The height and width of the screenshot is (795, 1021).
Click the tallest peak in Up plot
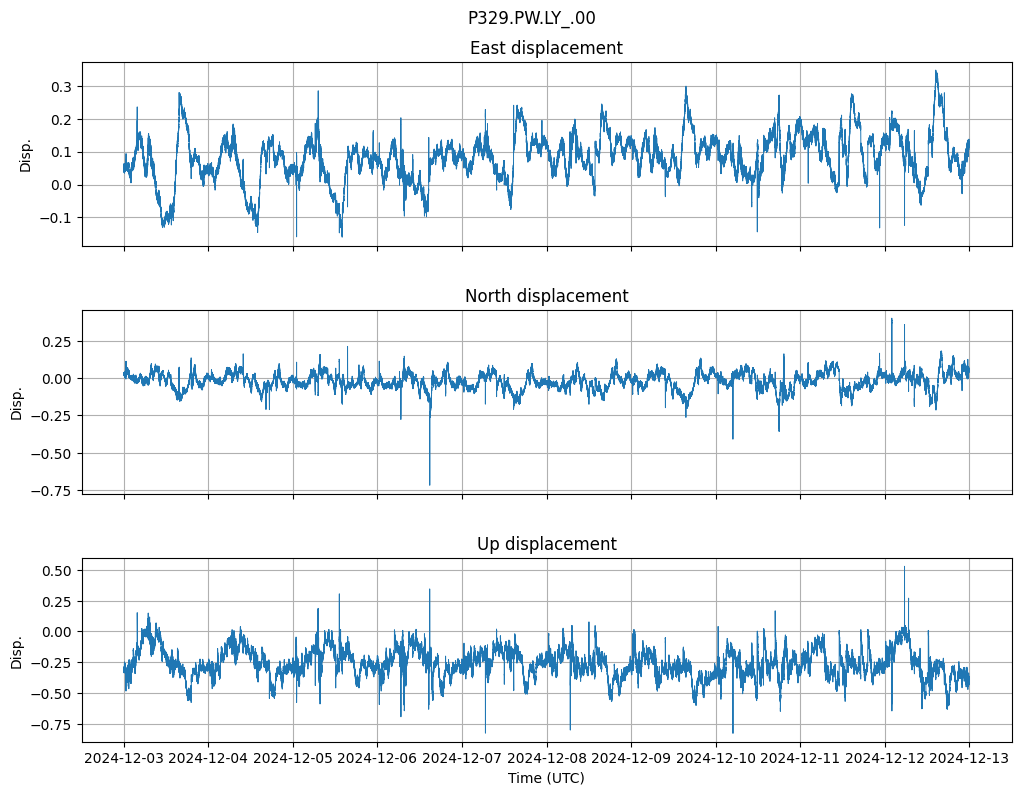click(905, 568)
